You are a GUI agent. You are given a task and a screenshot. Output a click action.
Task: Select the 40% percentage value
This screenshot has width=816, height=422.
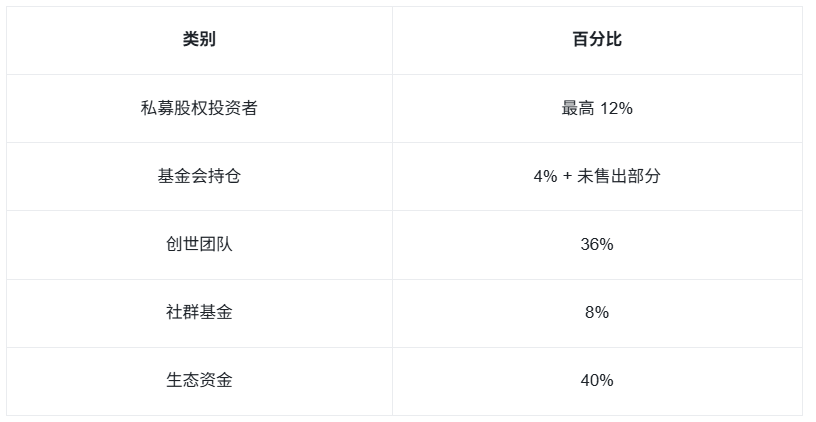click(x=597, y=380)
